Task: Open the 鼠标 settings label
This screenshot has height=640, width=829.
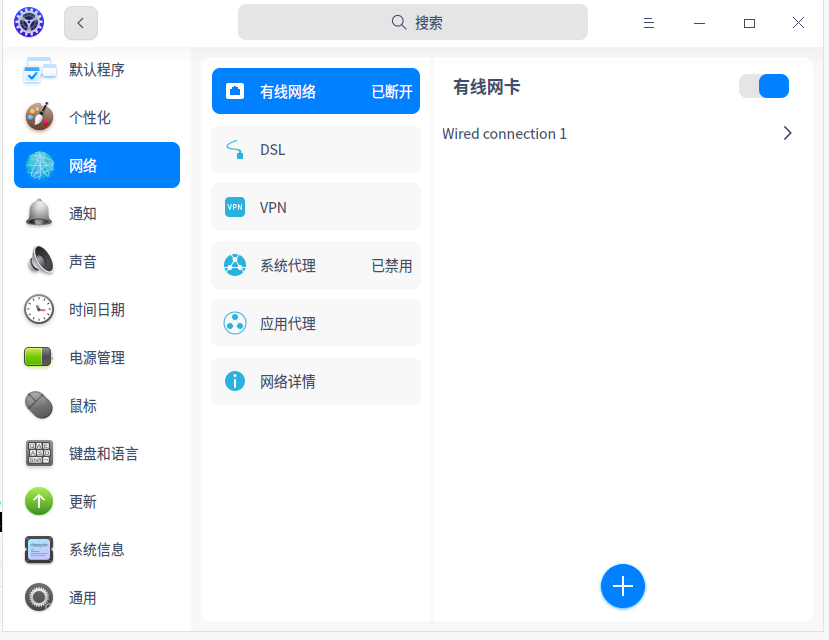Action: point(83,406)
